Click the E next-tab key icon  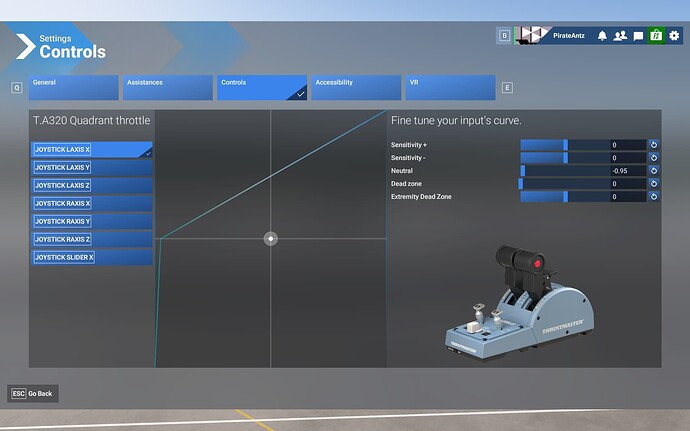507,88
